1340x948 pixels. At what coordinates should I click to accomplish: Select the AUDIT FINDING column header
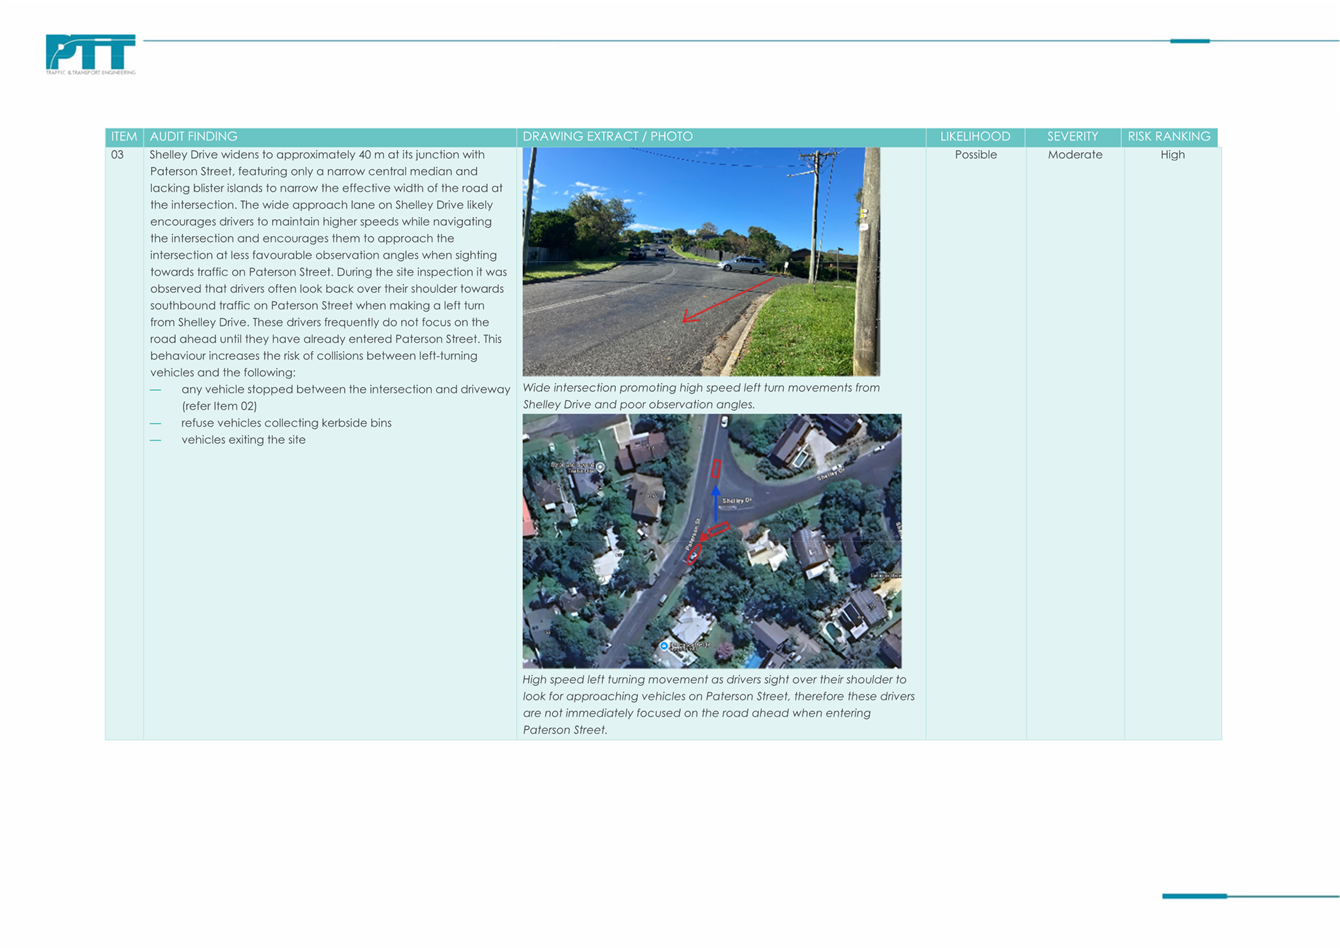tap(193, 137)
